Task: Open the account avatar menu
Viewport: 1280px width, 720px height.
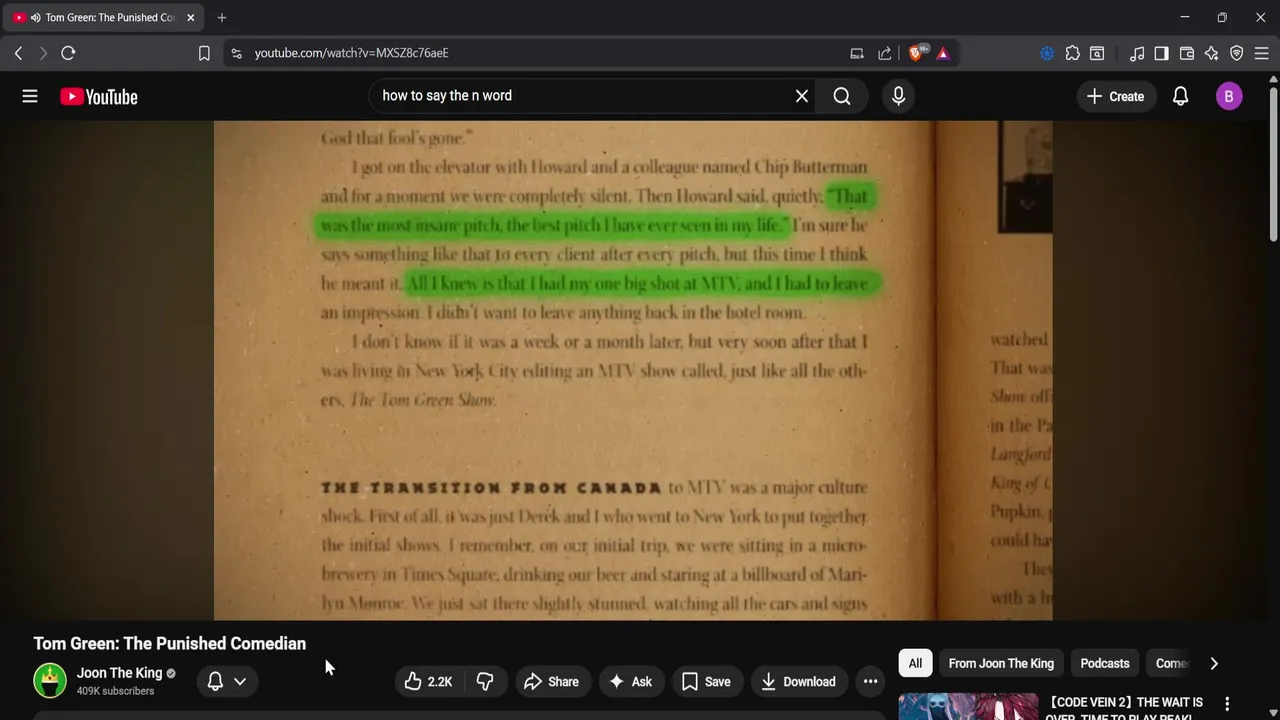Action: coord(1229,96)
